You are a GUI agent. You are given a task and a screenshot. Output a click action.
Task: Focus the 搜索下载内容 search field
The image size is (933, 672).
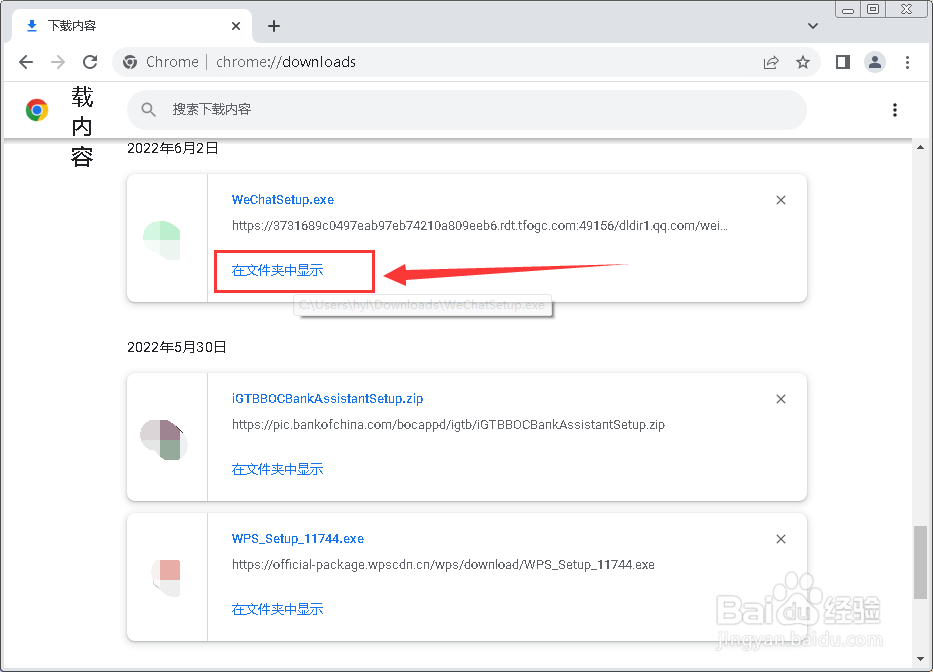point(466,110)
